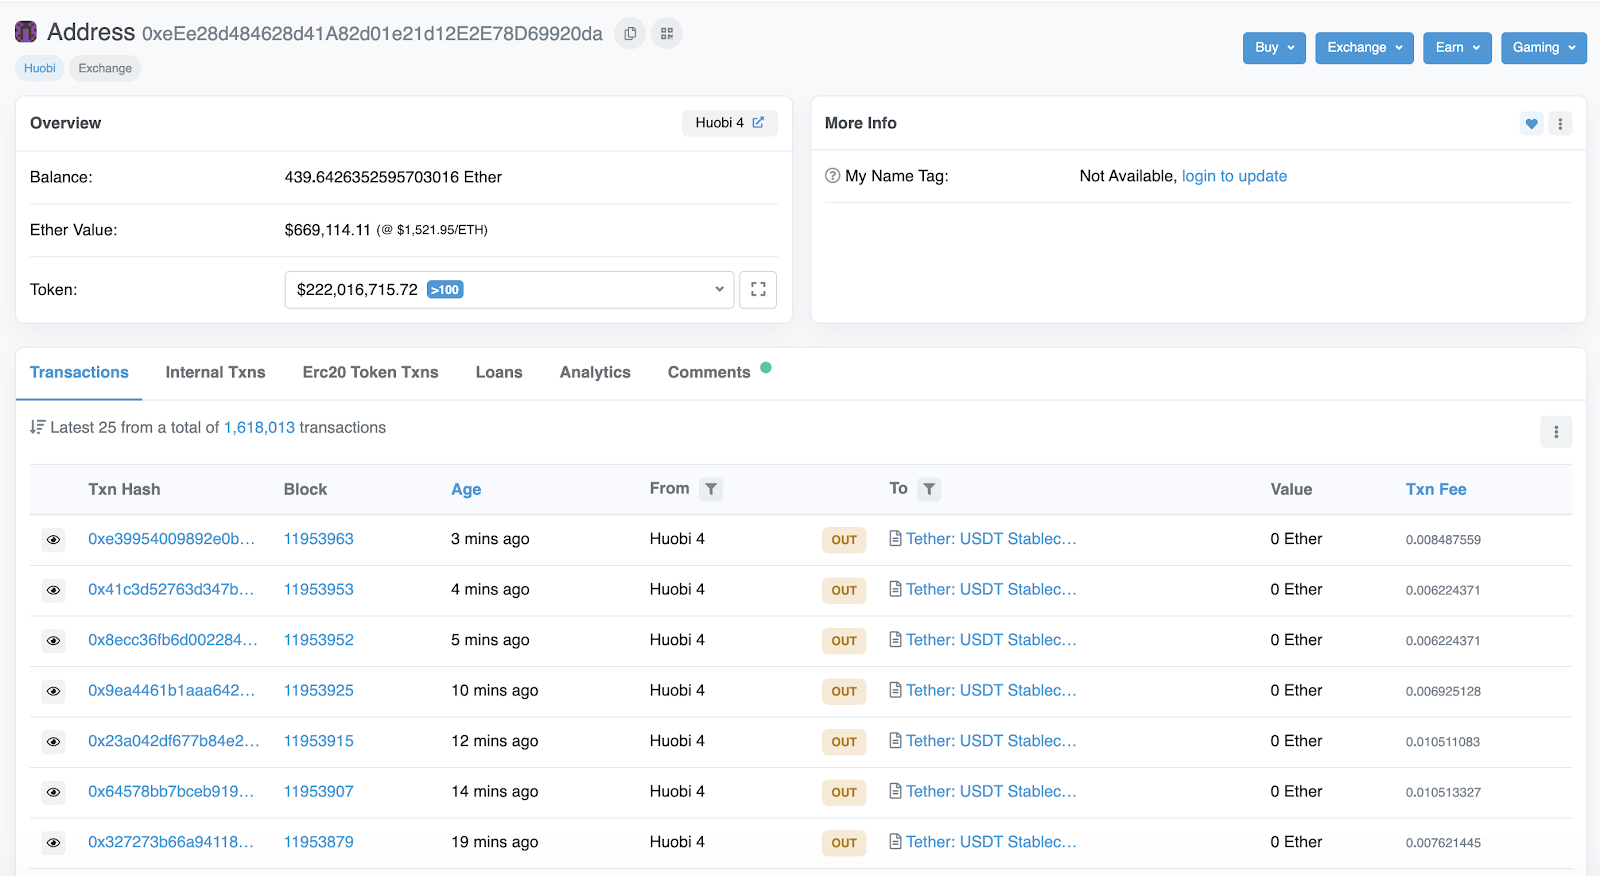
Task: Click the My Name Tag help icon
Action: pos(832,176)
